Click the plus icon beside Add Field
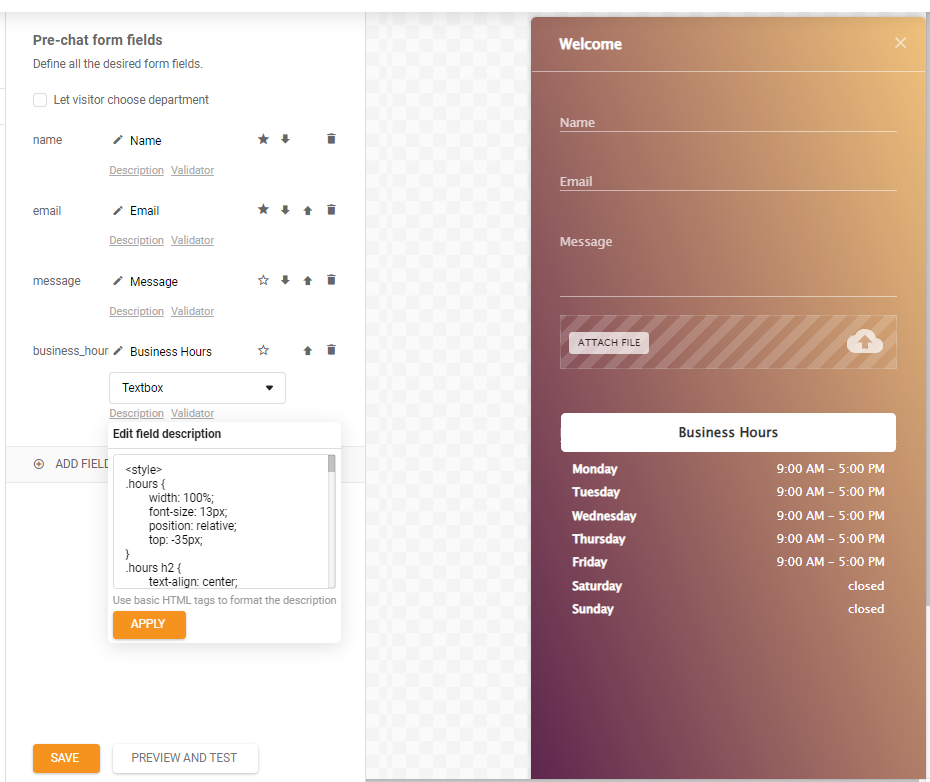Viewport: 930px width, 782px height. point(39,464)
